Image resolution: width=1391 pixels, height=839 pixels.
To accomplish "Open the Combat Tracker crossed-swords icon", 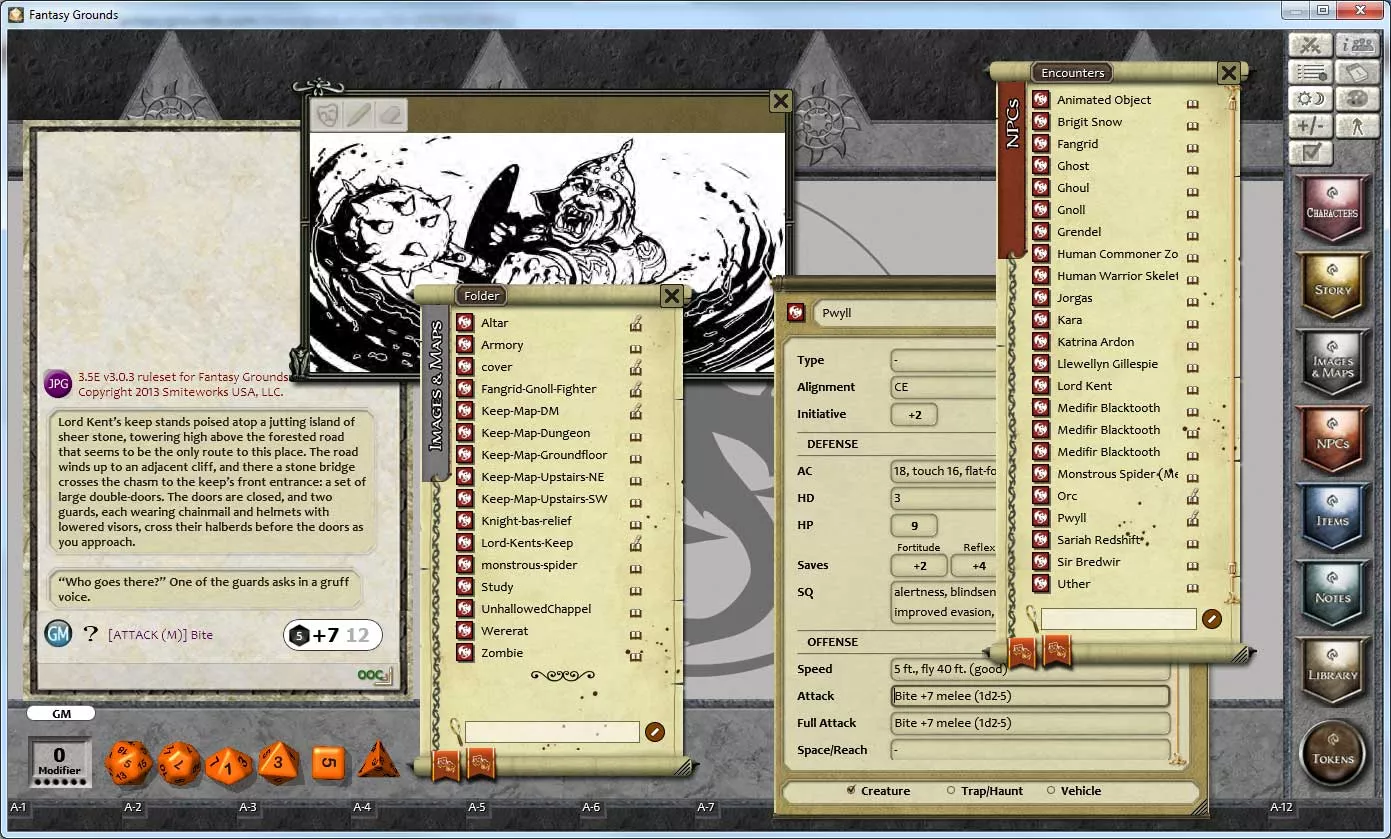I will [1311, 45].
